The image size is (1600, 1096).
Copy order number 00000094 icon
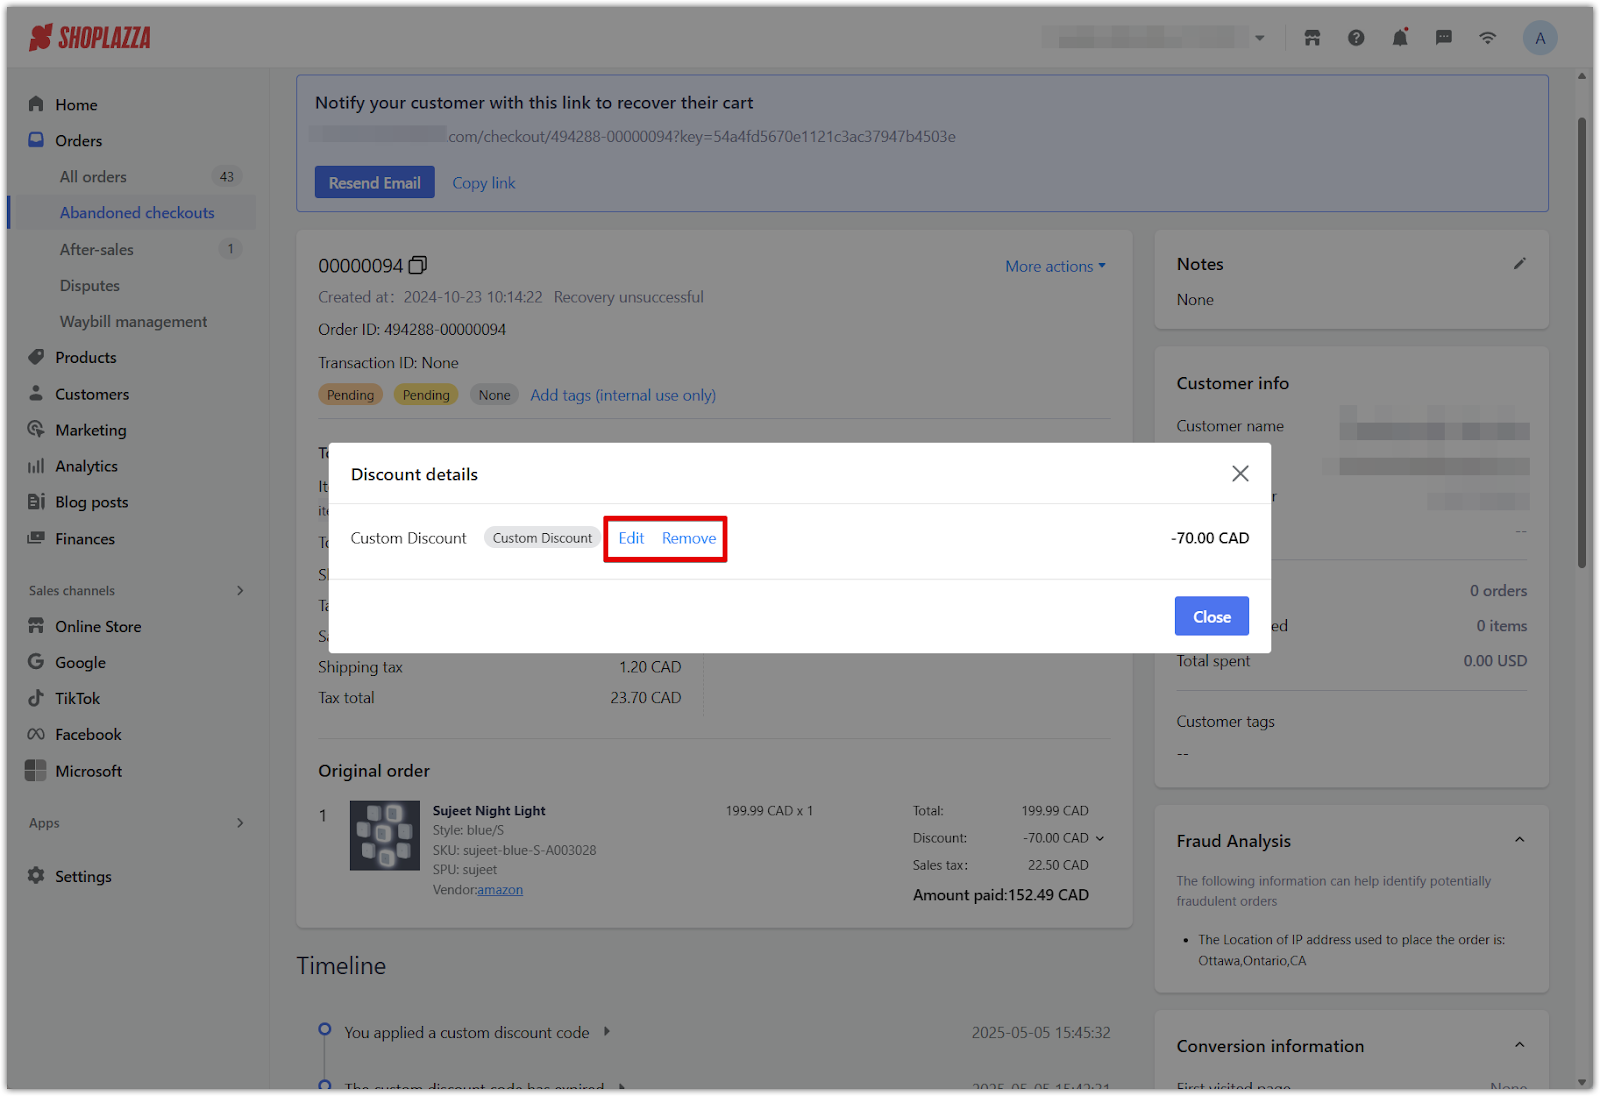(x=418, y=265)
